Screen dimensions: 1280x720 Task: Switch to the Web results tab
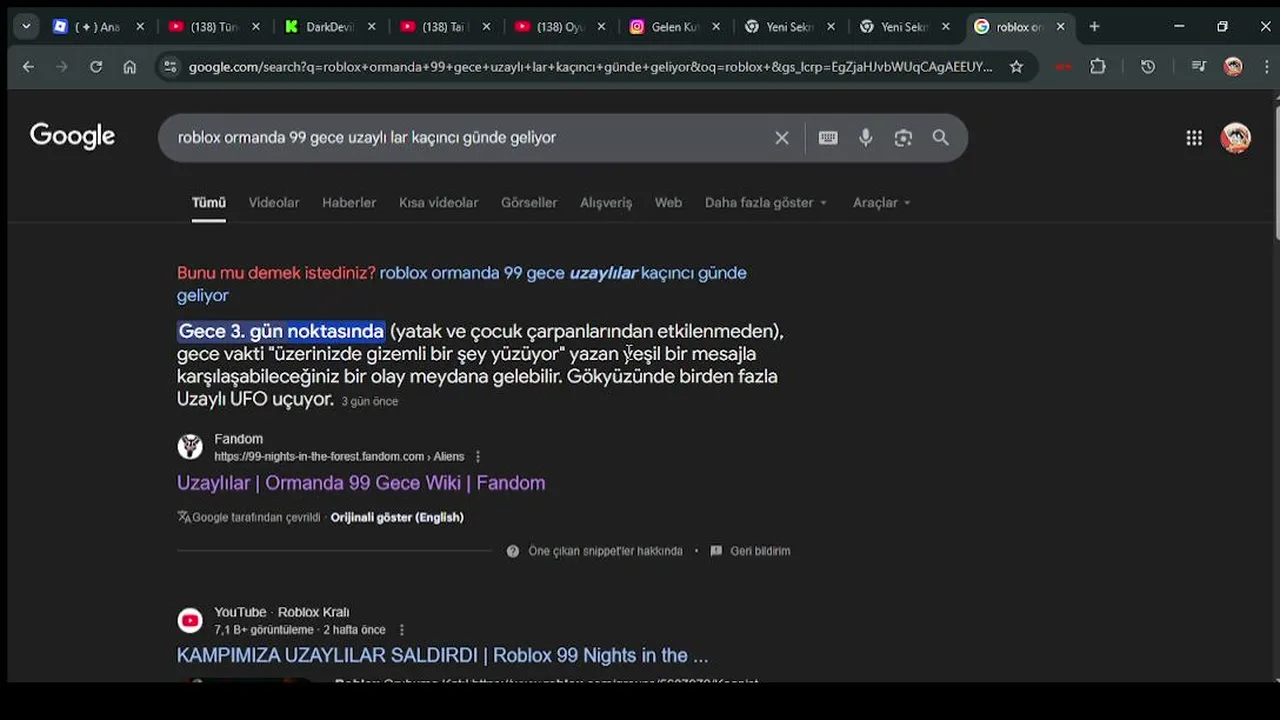[668, 203]
